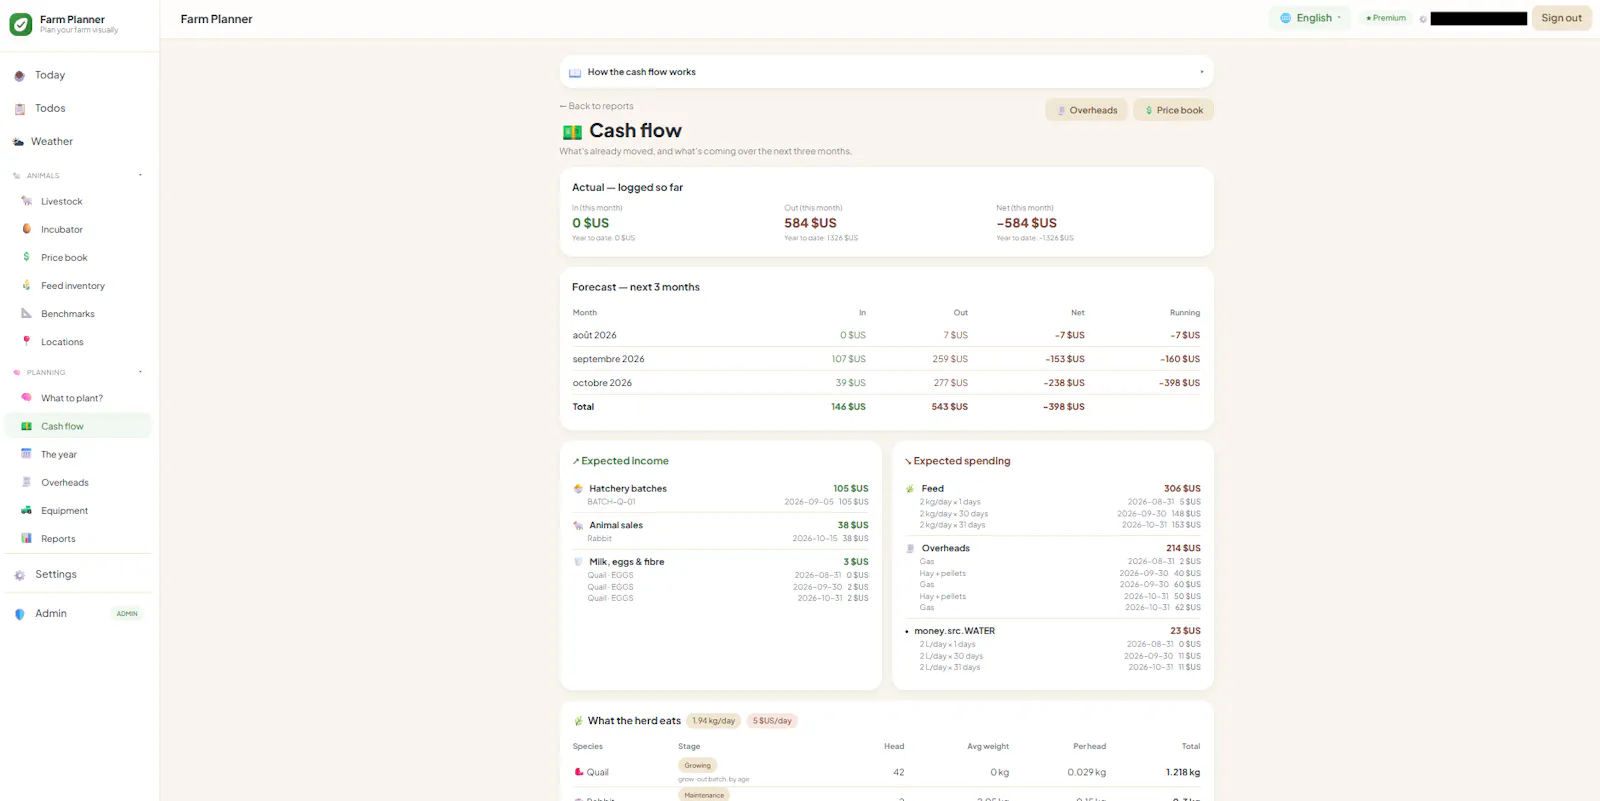
Task: Click the Benchmarks ruler icon
Action: tap(27, 313)
